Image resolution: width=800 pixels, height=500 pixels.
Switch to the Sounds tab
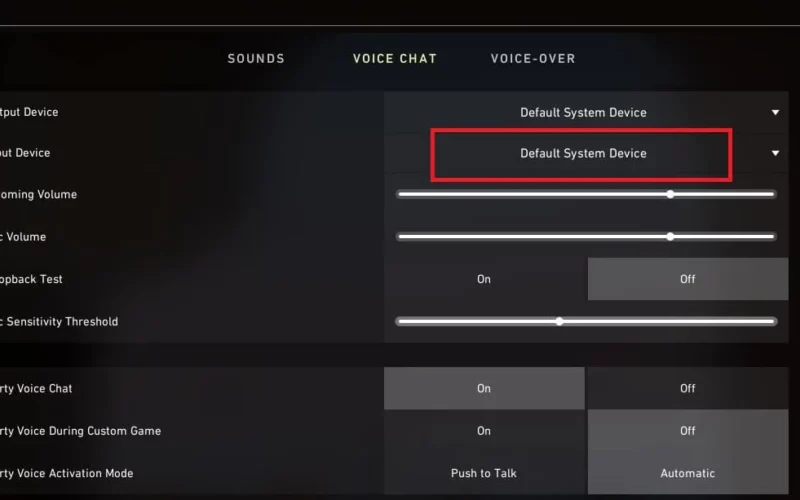click(256, 59)
